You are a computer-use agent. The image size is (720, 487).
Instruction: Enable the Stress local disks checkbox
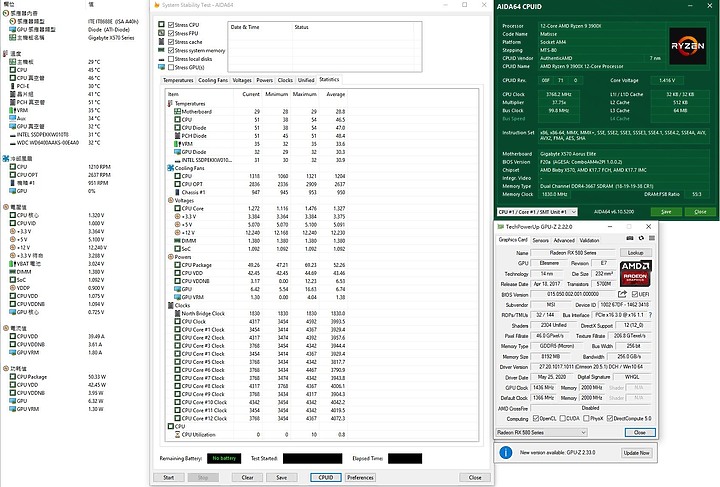coord(171,59)
